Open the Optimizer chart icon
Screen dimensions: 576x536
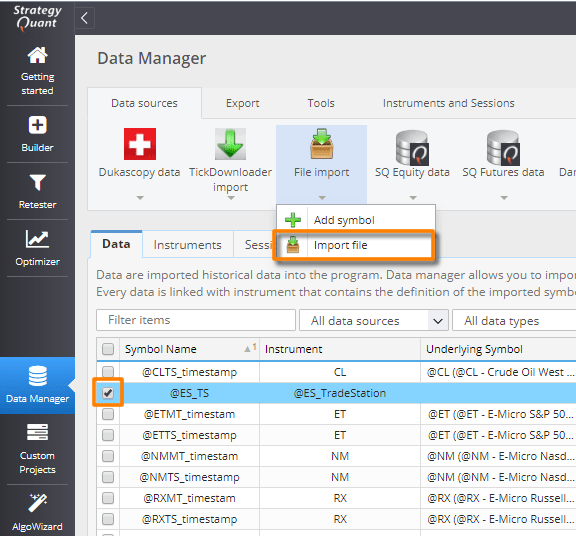(37, 239)
